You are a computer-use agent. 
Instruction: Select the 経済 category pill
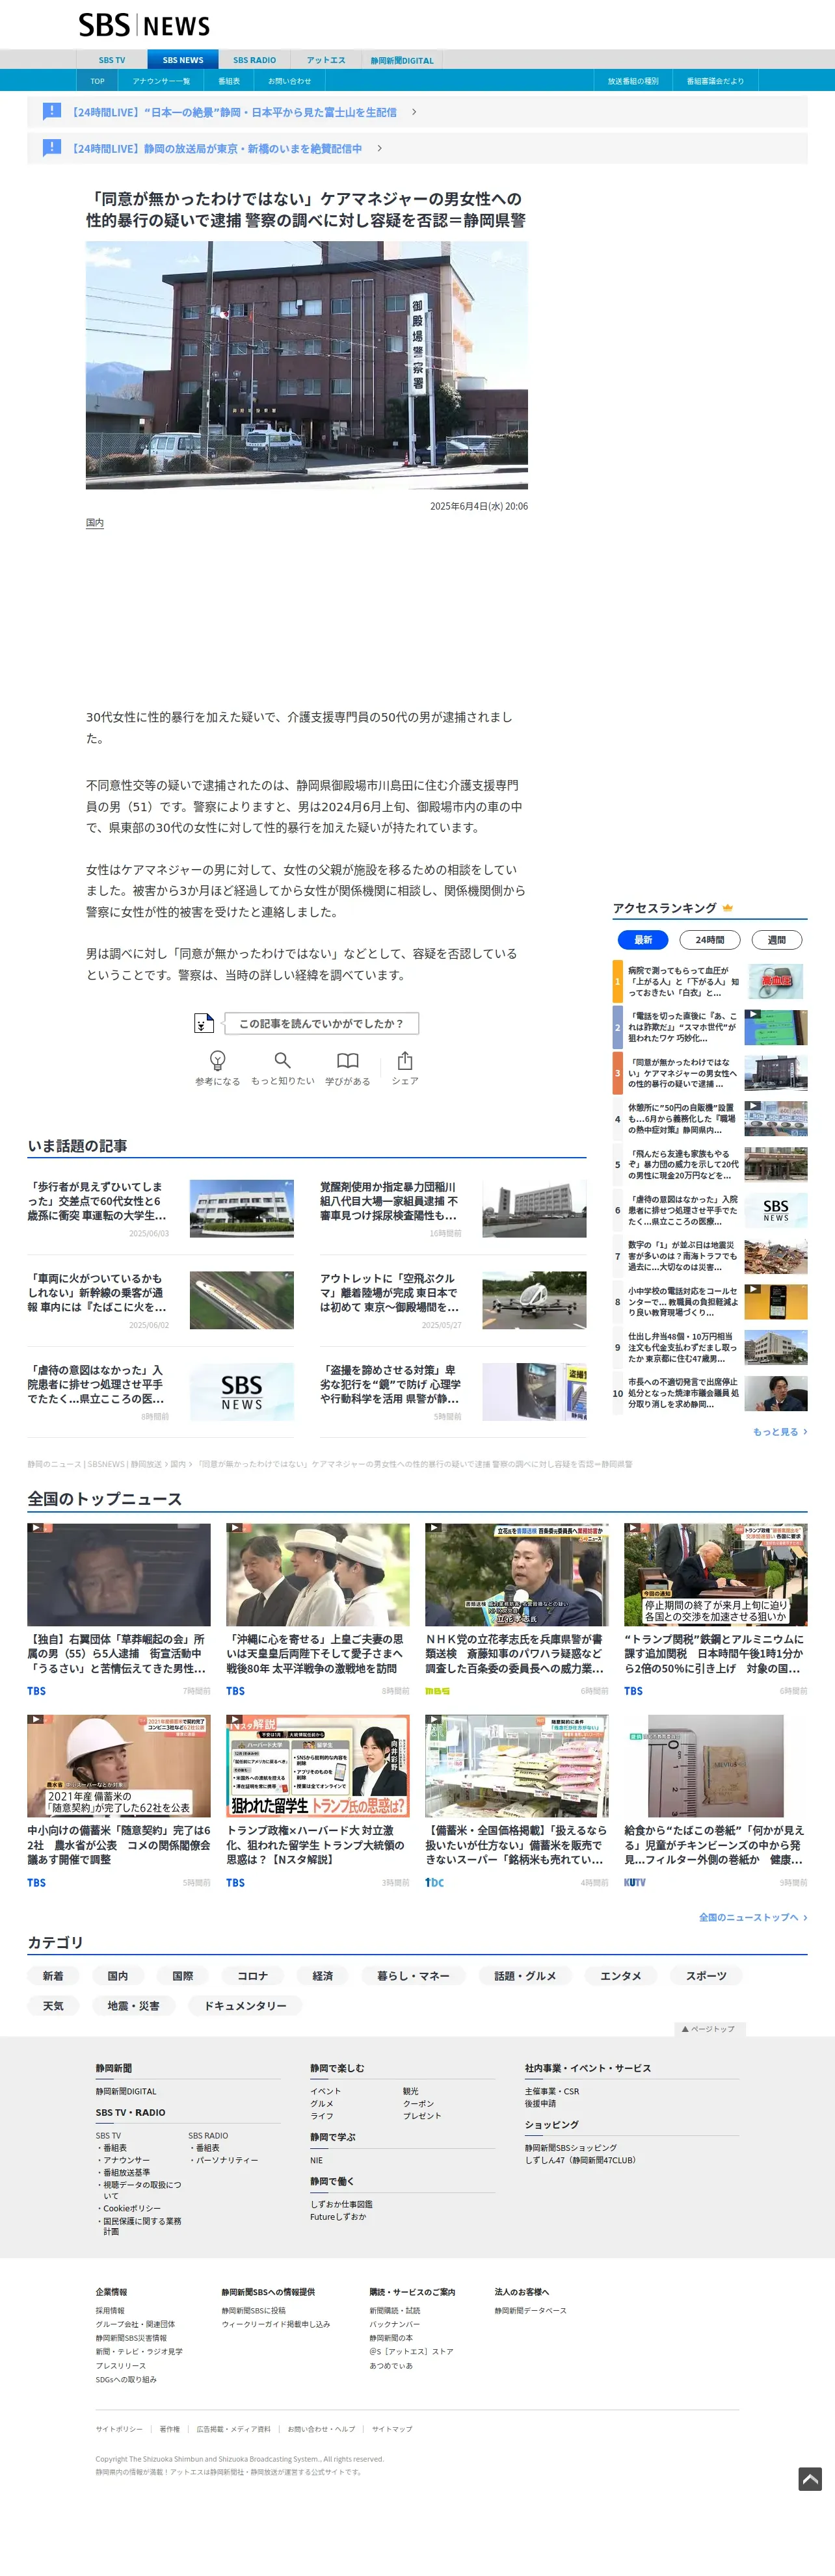[x=323, y=1975]
